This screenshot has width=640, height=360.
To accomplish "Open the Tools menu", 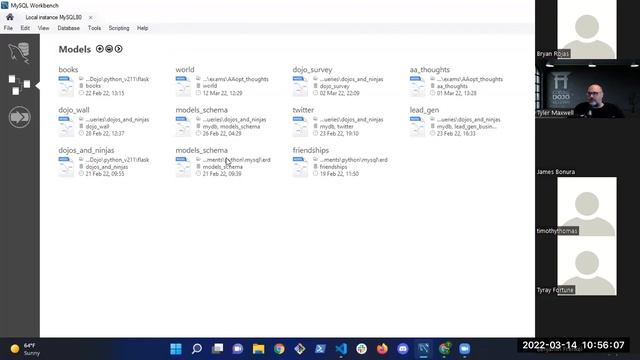I will click(x=94, y=28).
